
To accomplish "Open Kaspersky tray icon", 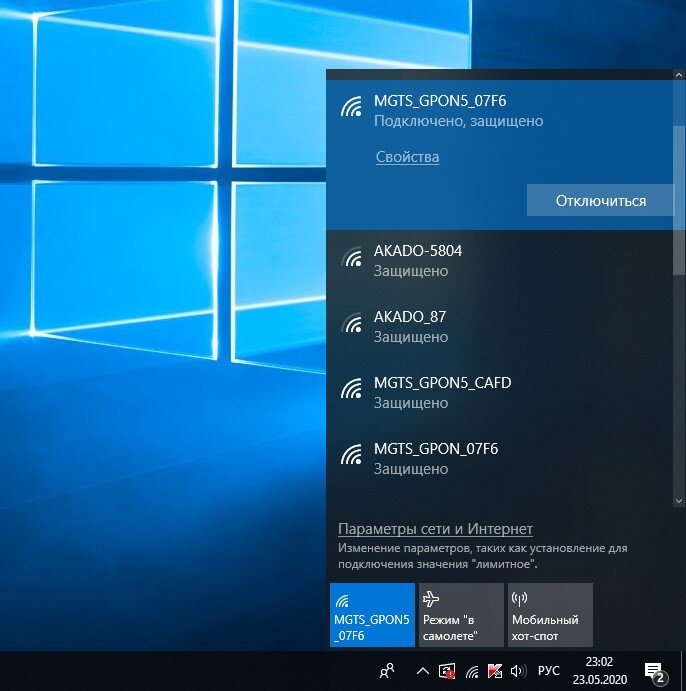I will 495,671.
